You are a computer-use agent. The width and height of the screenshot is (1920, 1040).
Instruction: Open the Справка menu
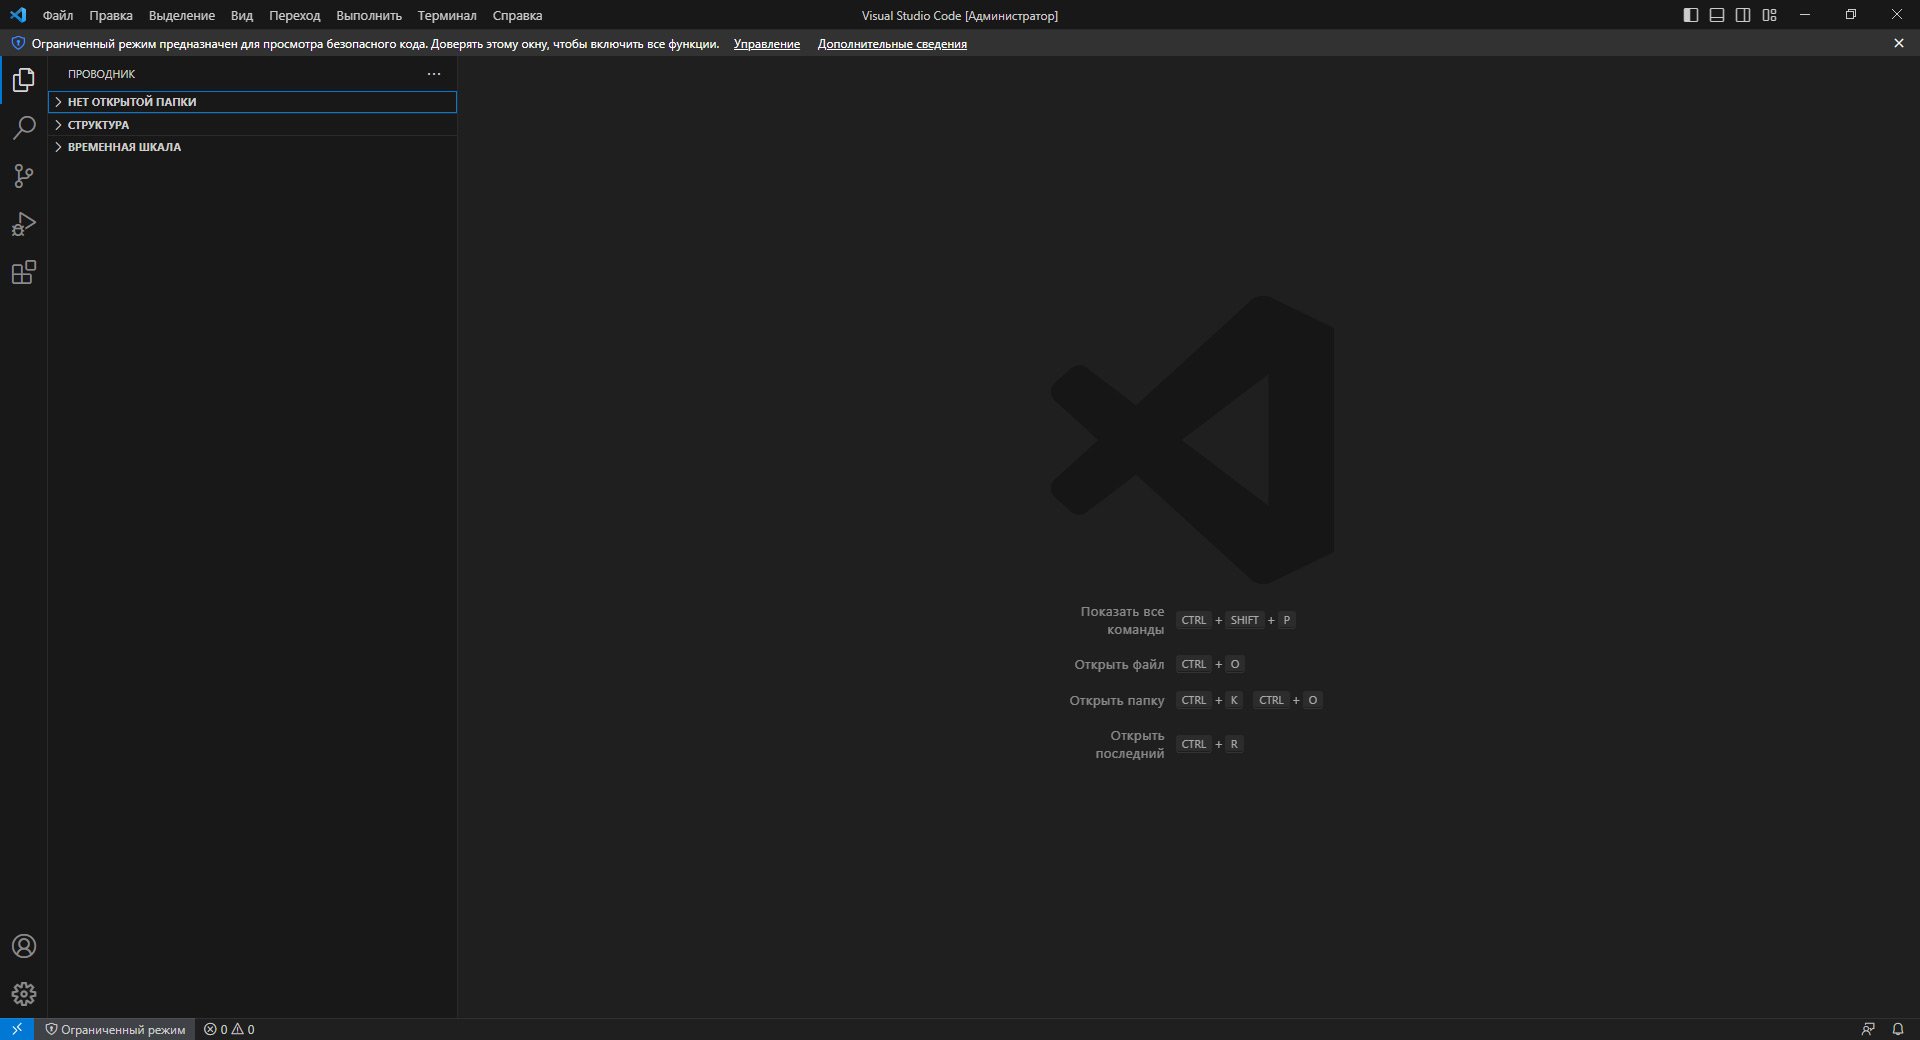coord(517,15)
